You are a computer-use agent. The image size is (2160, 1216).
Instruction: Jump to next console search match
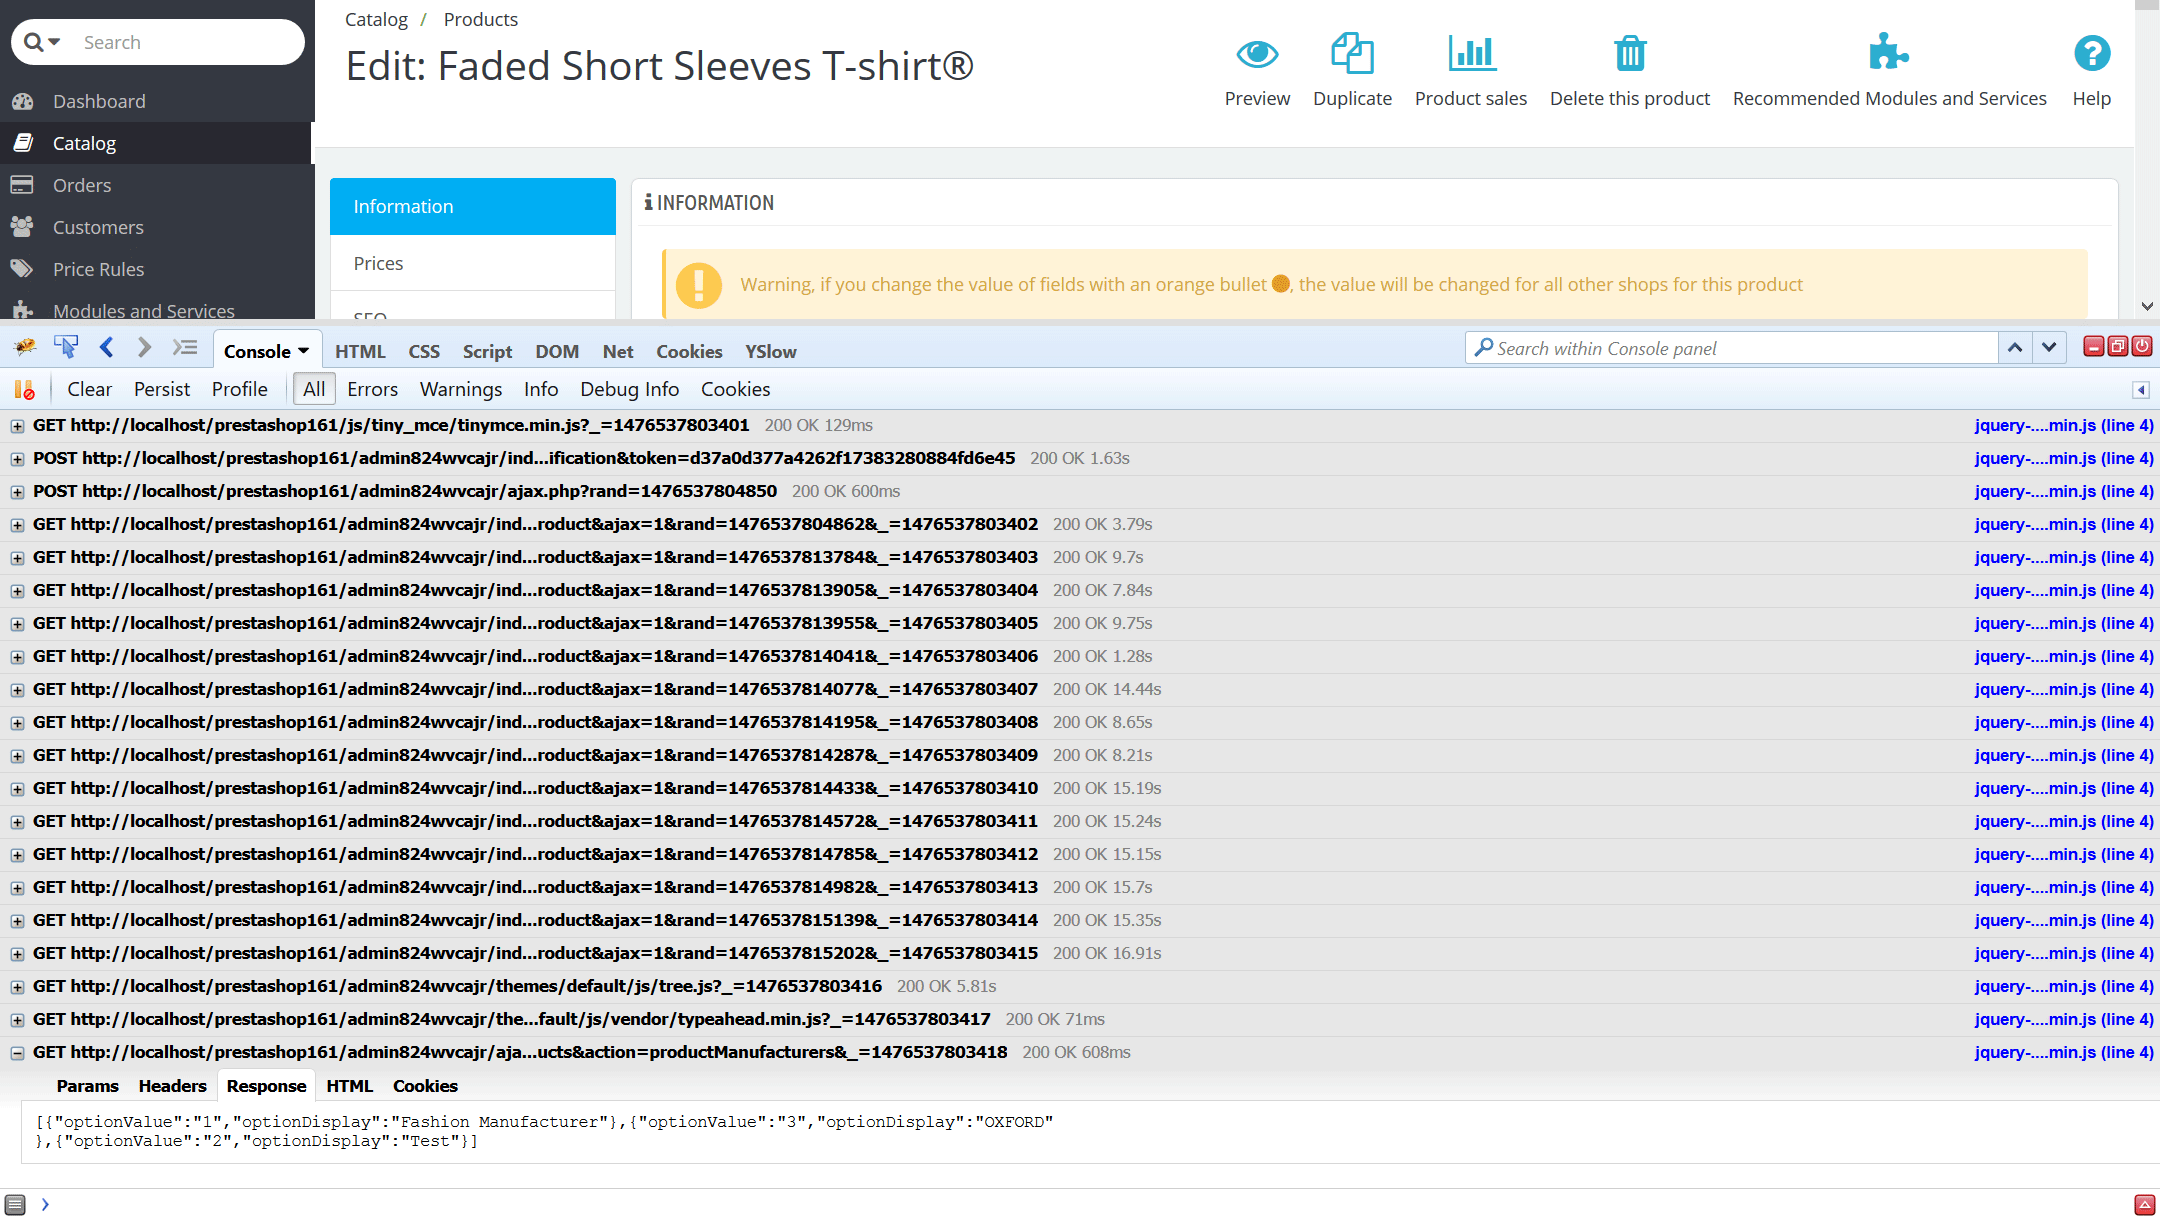point(2049,348)
